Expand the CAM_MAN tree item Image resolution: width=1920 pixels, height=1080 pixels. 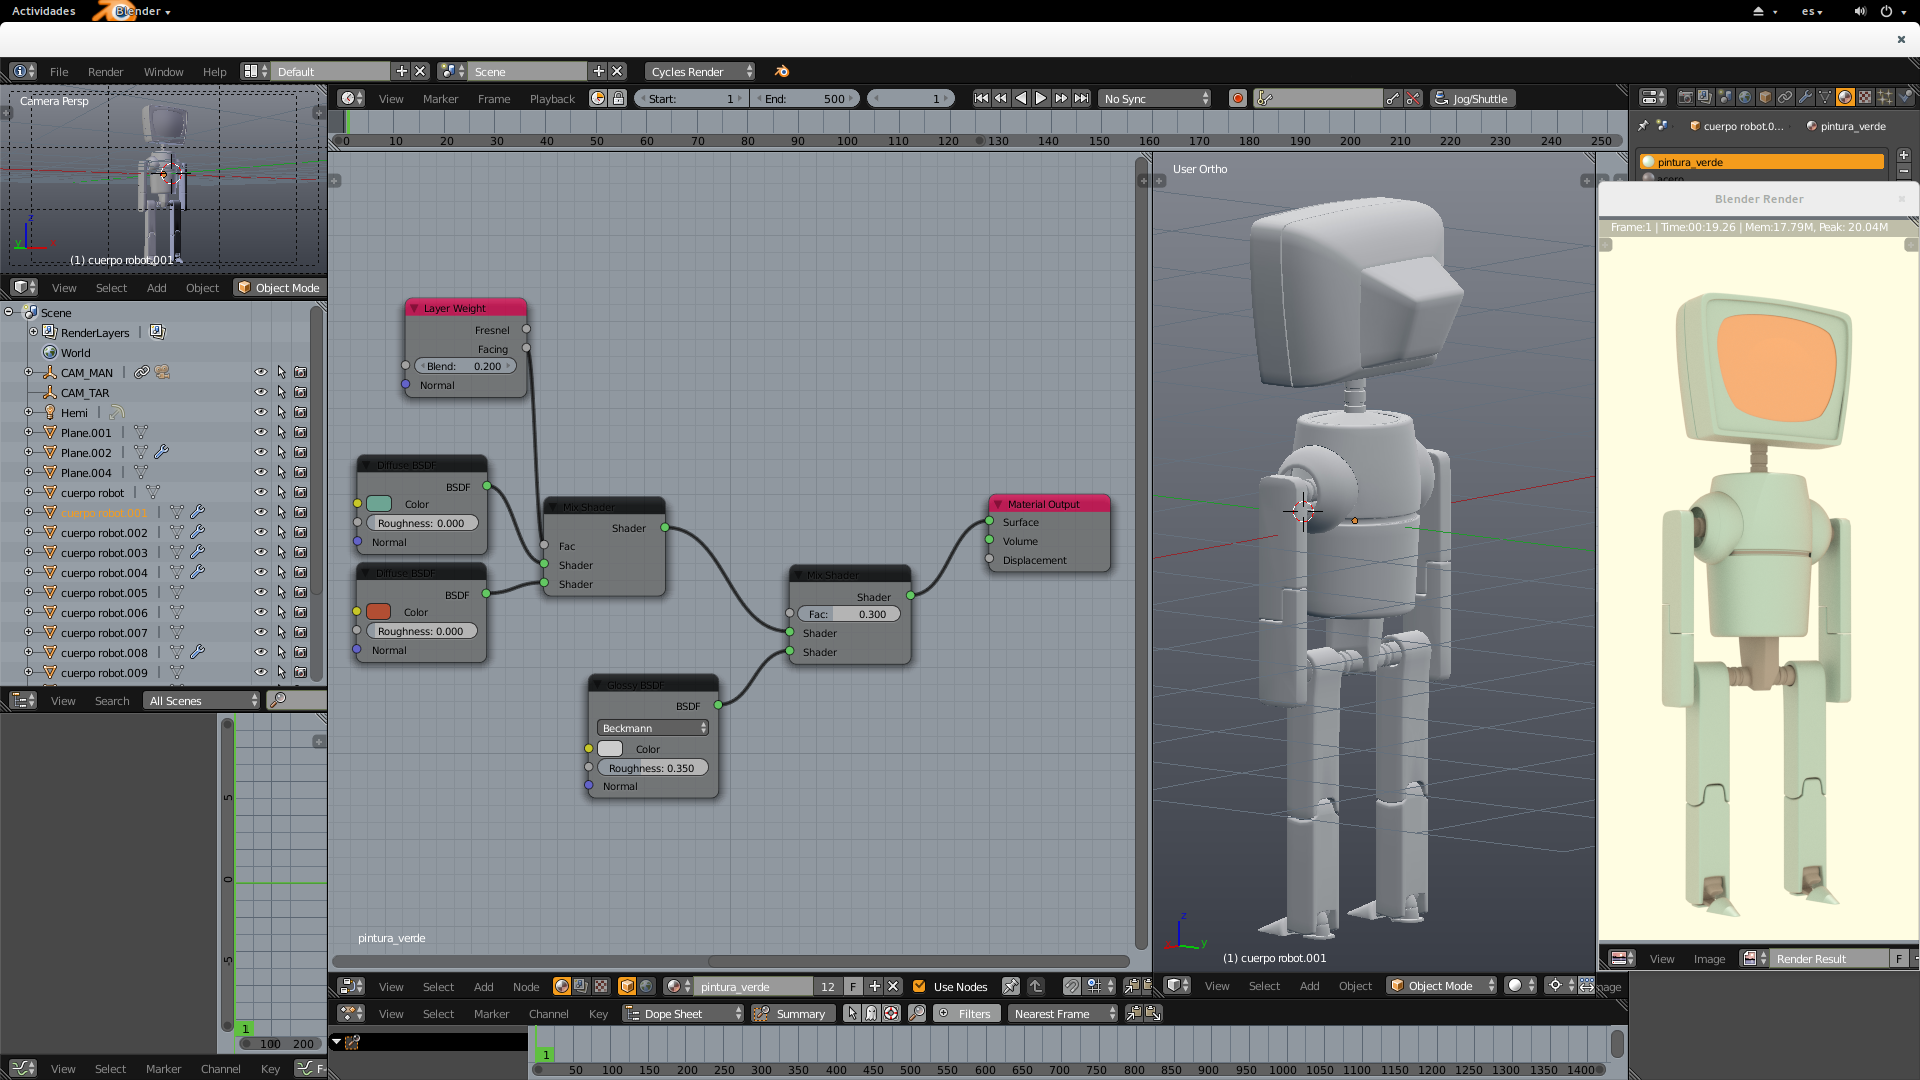click(29, 373)
